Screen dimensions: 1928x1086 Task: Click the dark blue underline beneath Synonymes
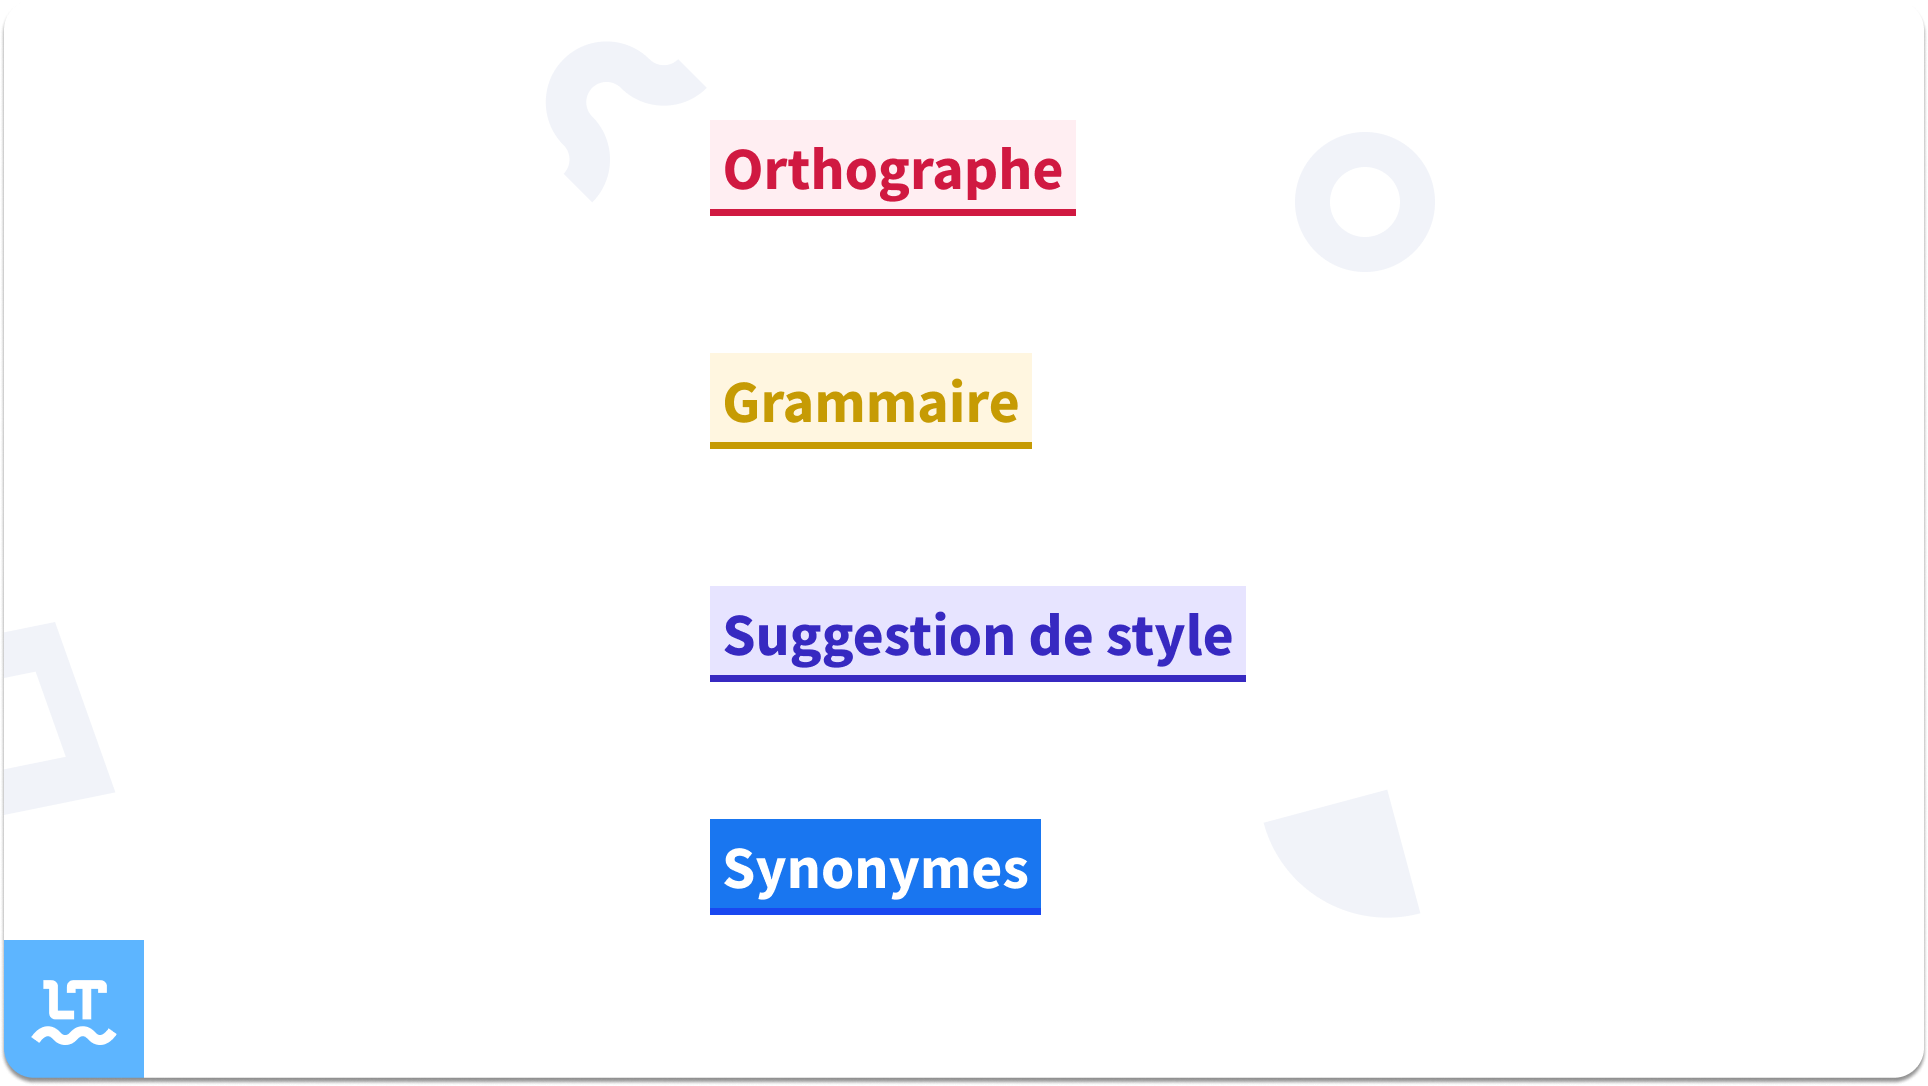click(875, 911)
